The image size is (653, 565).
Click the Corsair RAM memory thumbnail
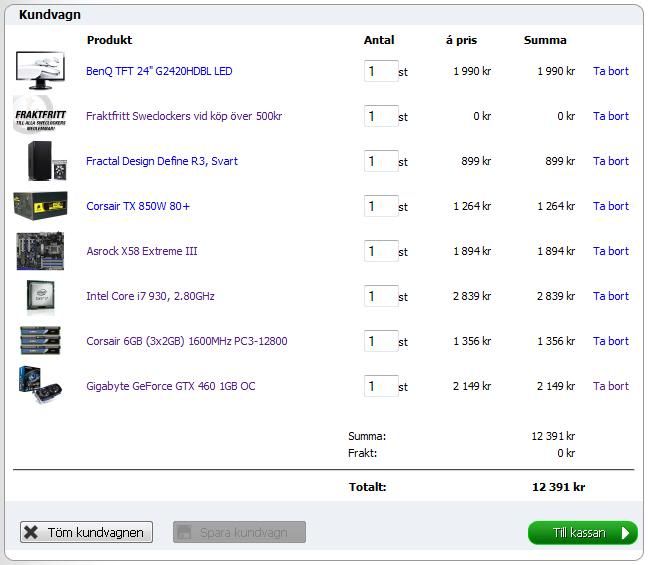pyautogui.click(x=40, y=341)
